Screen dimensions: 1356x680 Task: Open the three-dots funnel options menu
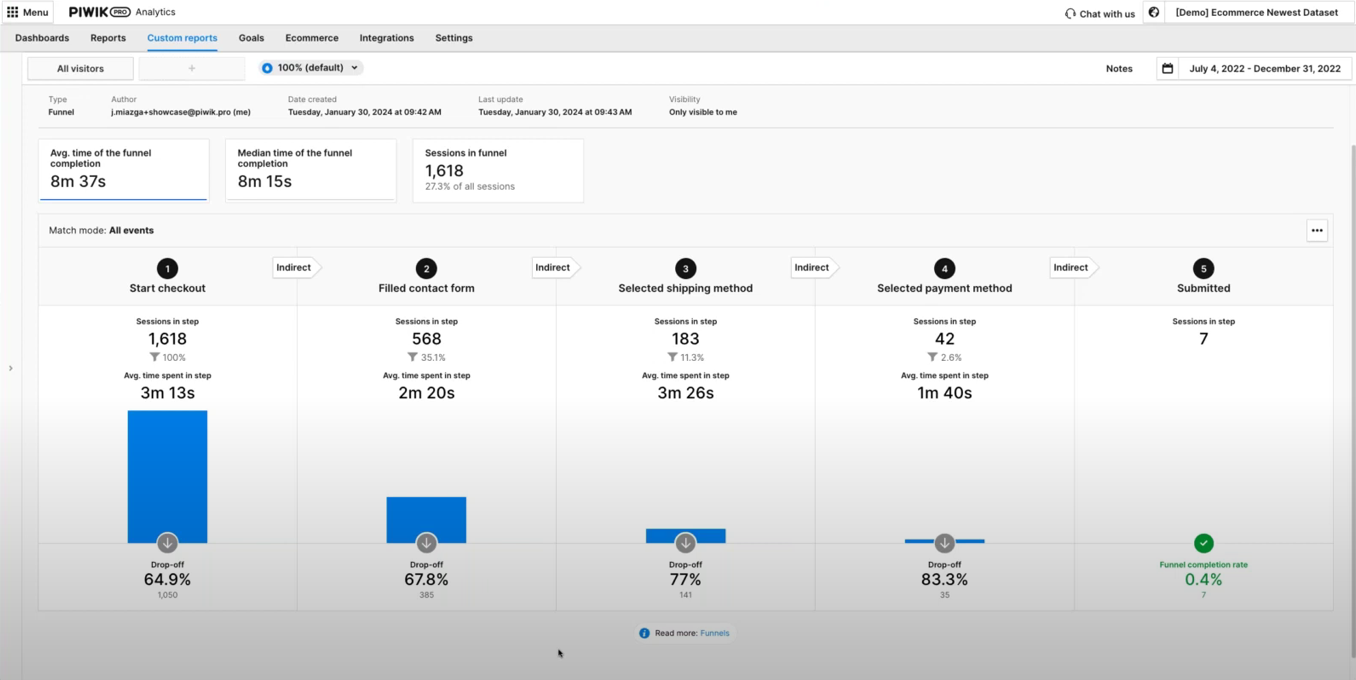click(1317, 231)
